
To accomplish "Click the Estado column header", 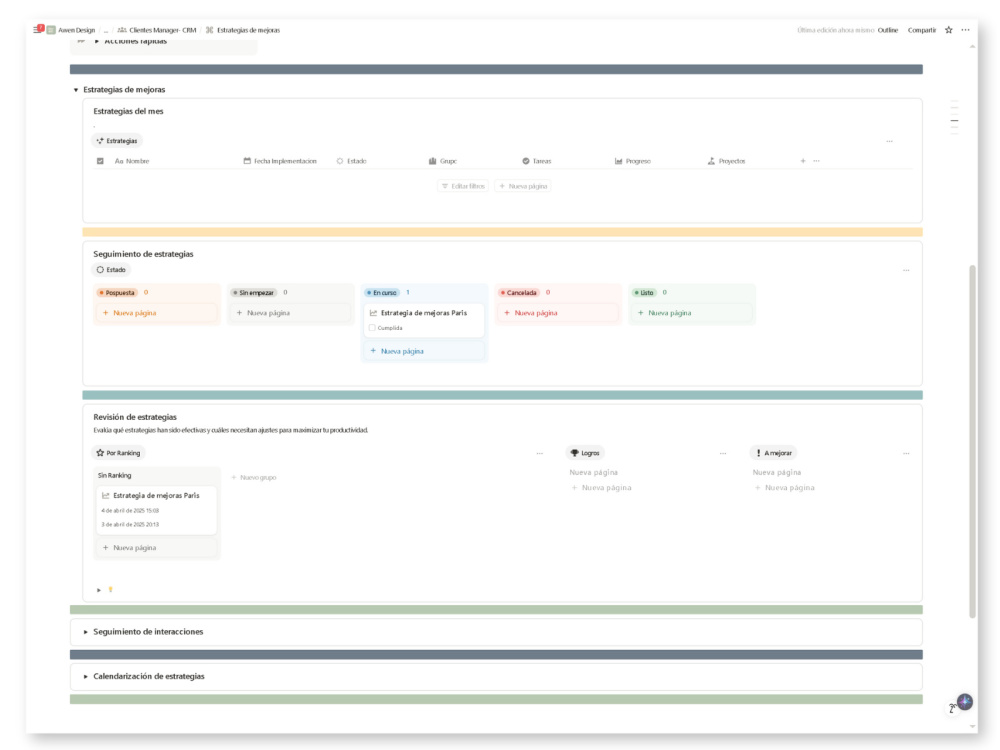I will tap(351, 161).
